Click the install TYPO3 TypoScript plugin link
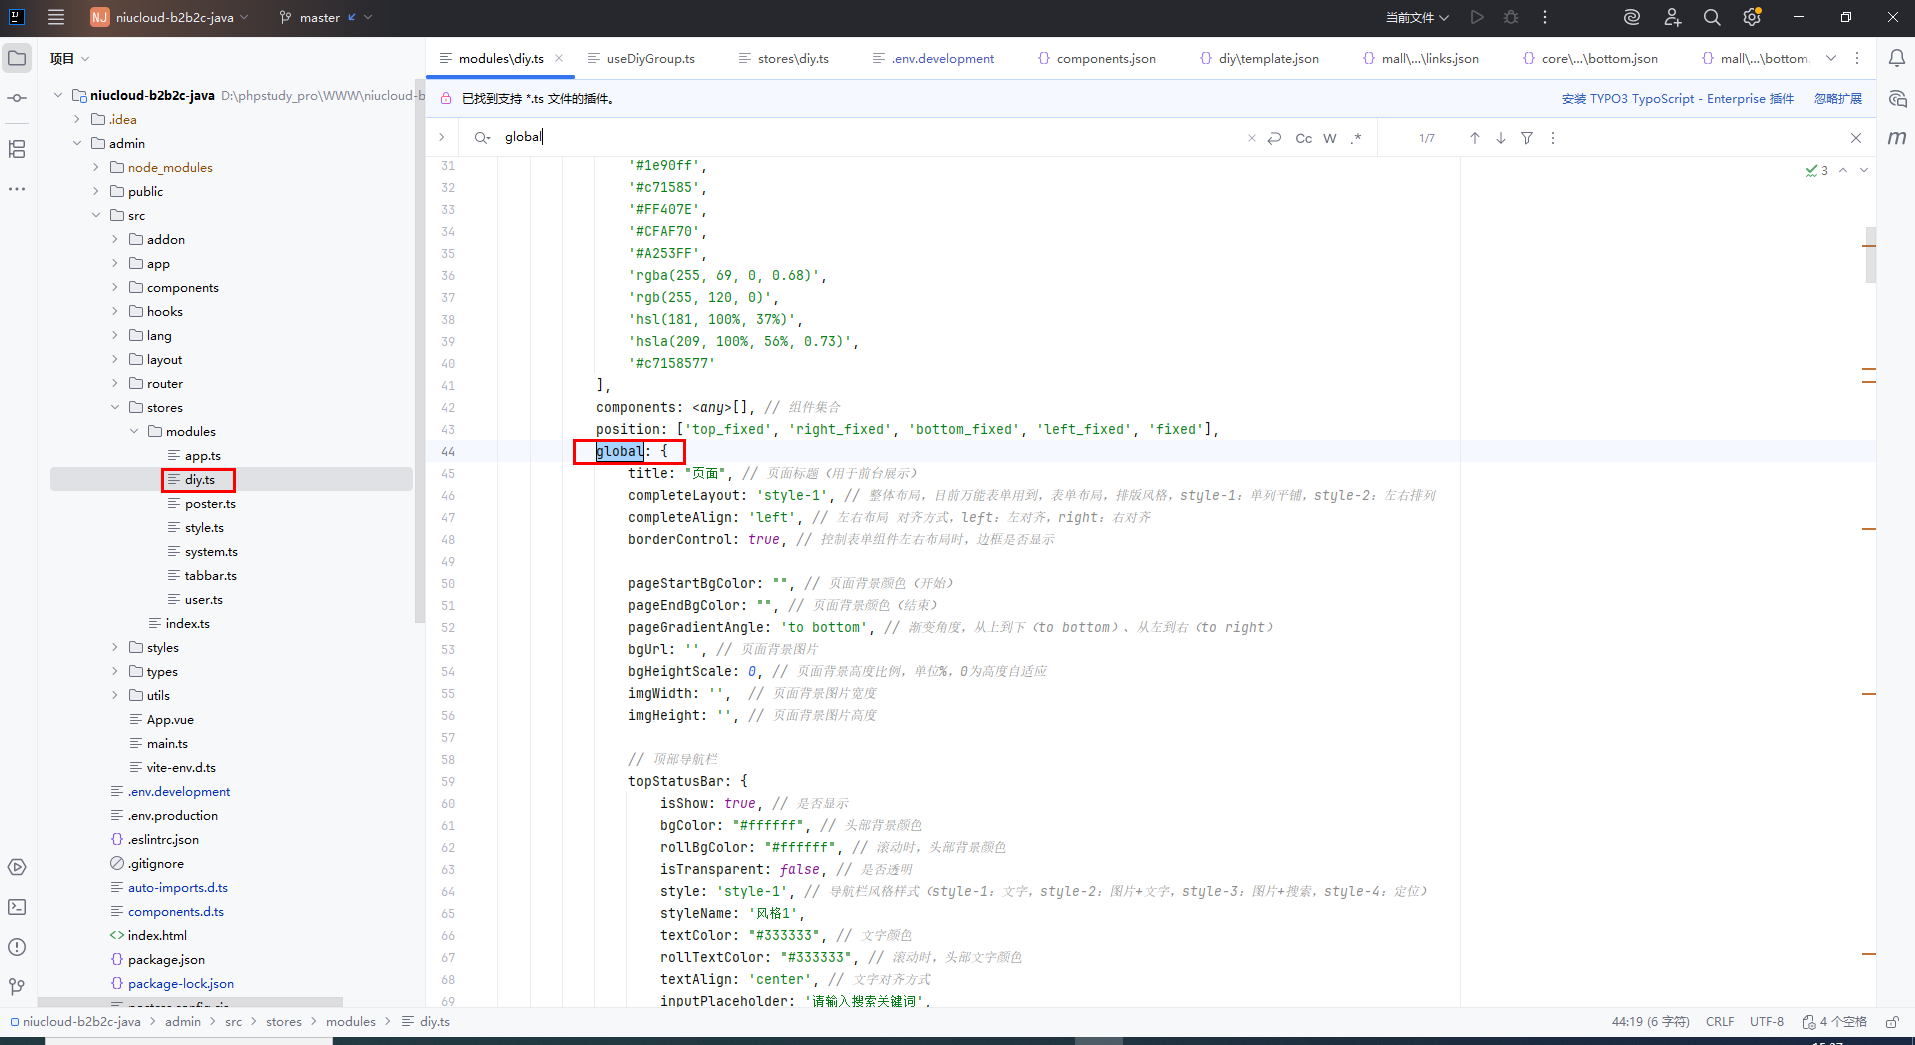The image size is (1915, 1045). pyautogui.click(x=1677, y=99)
